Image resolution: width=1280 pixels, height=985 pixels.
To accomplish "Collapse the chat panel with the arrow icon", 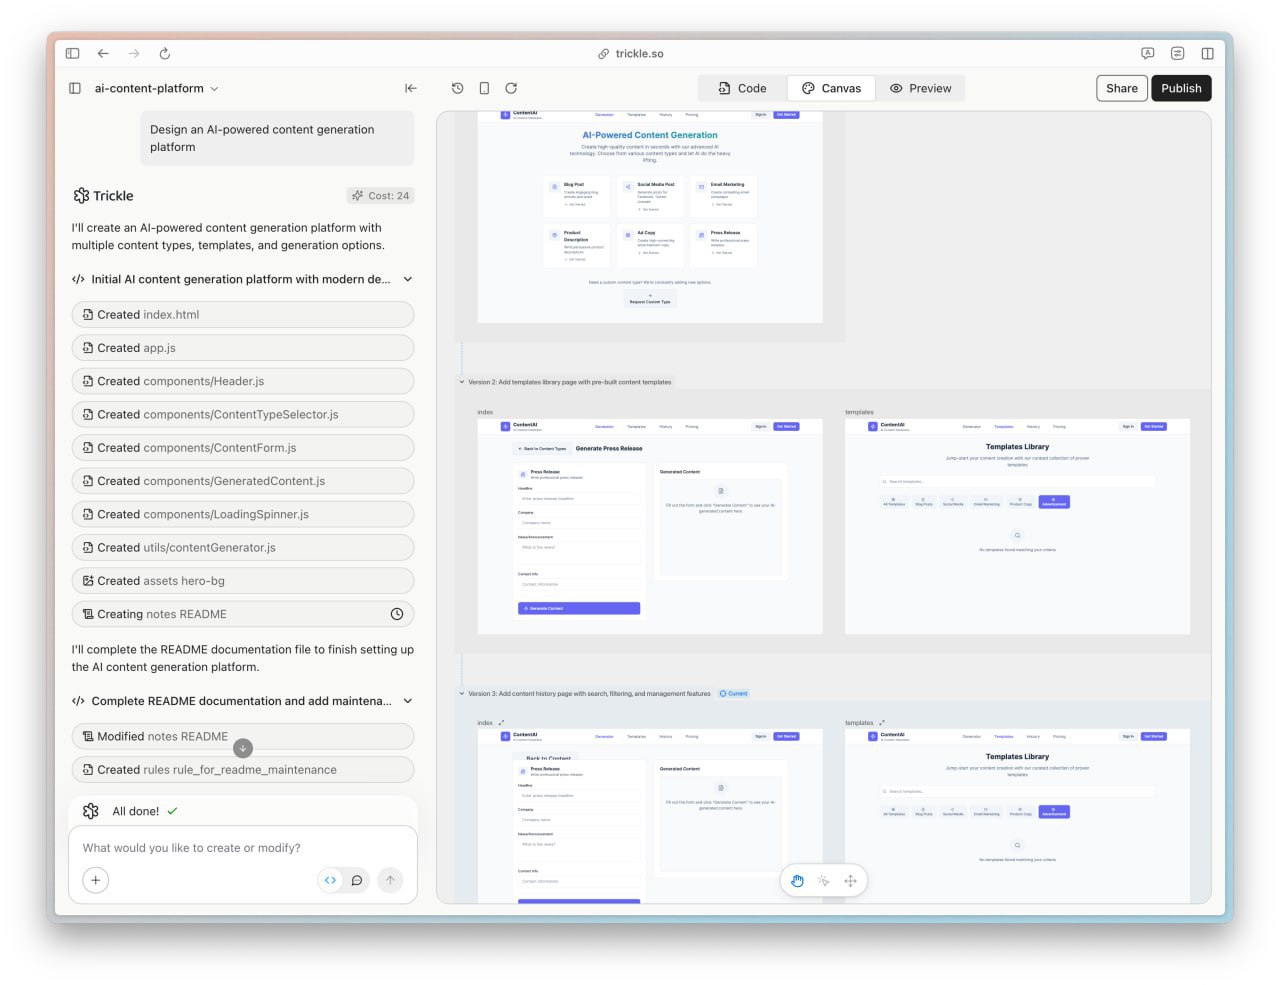I will tap(410, 88).
